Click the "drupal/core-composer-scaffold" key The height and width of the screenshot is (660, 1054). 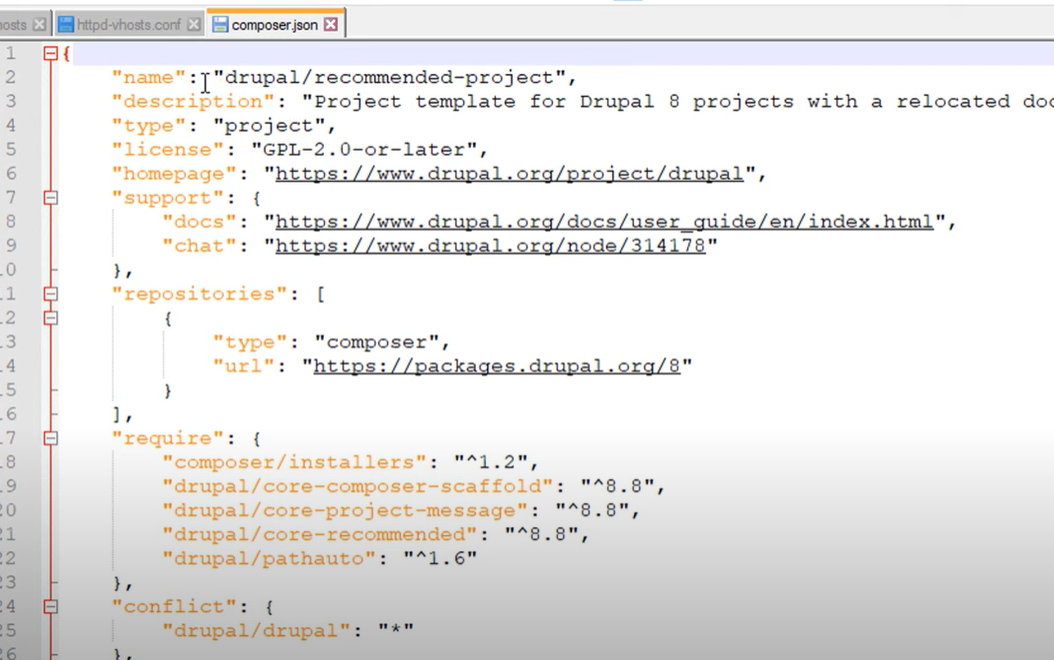358,486
